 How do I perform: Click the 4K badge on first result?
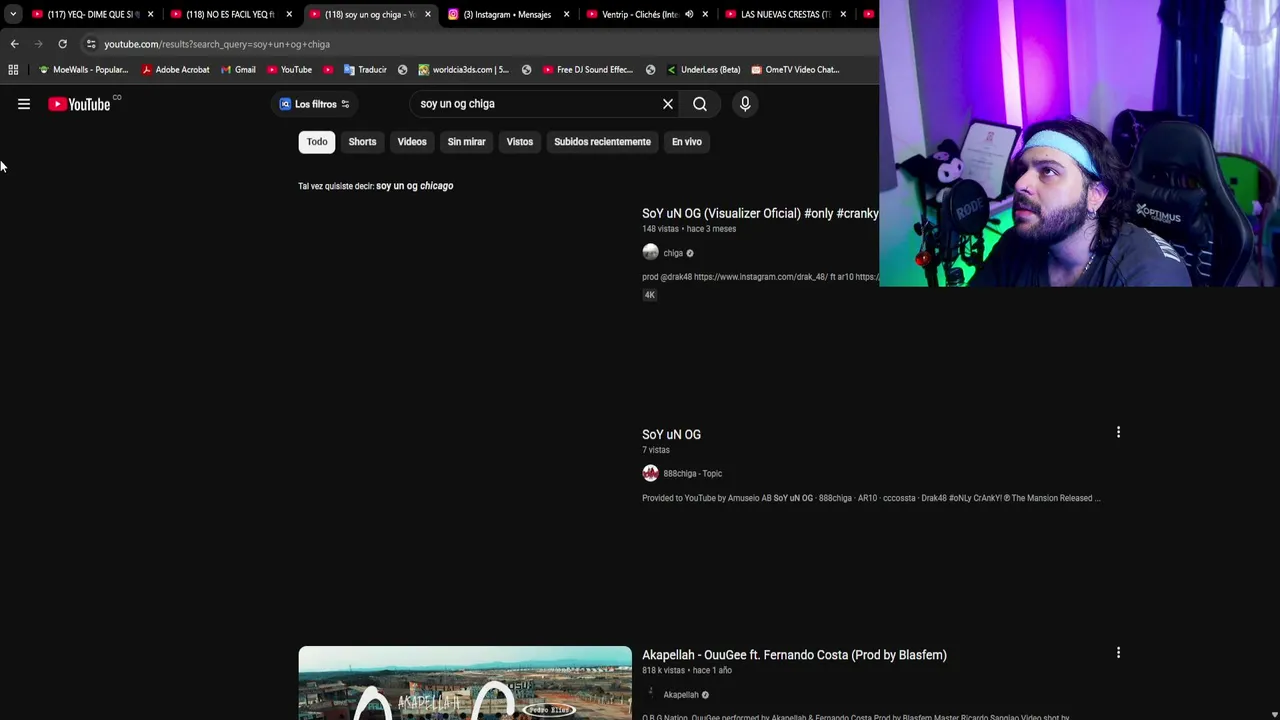coord(649,295)
